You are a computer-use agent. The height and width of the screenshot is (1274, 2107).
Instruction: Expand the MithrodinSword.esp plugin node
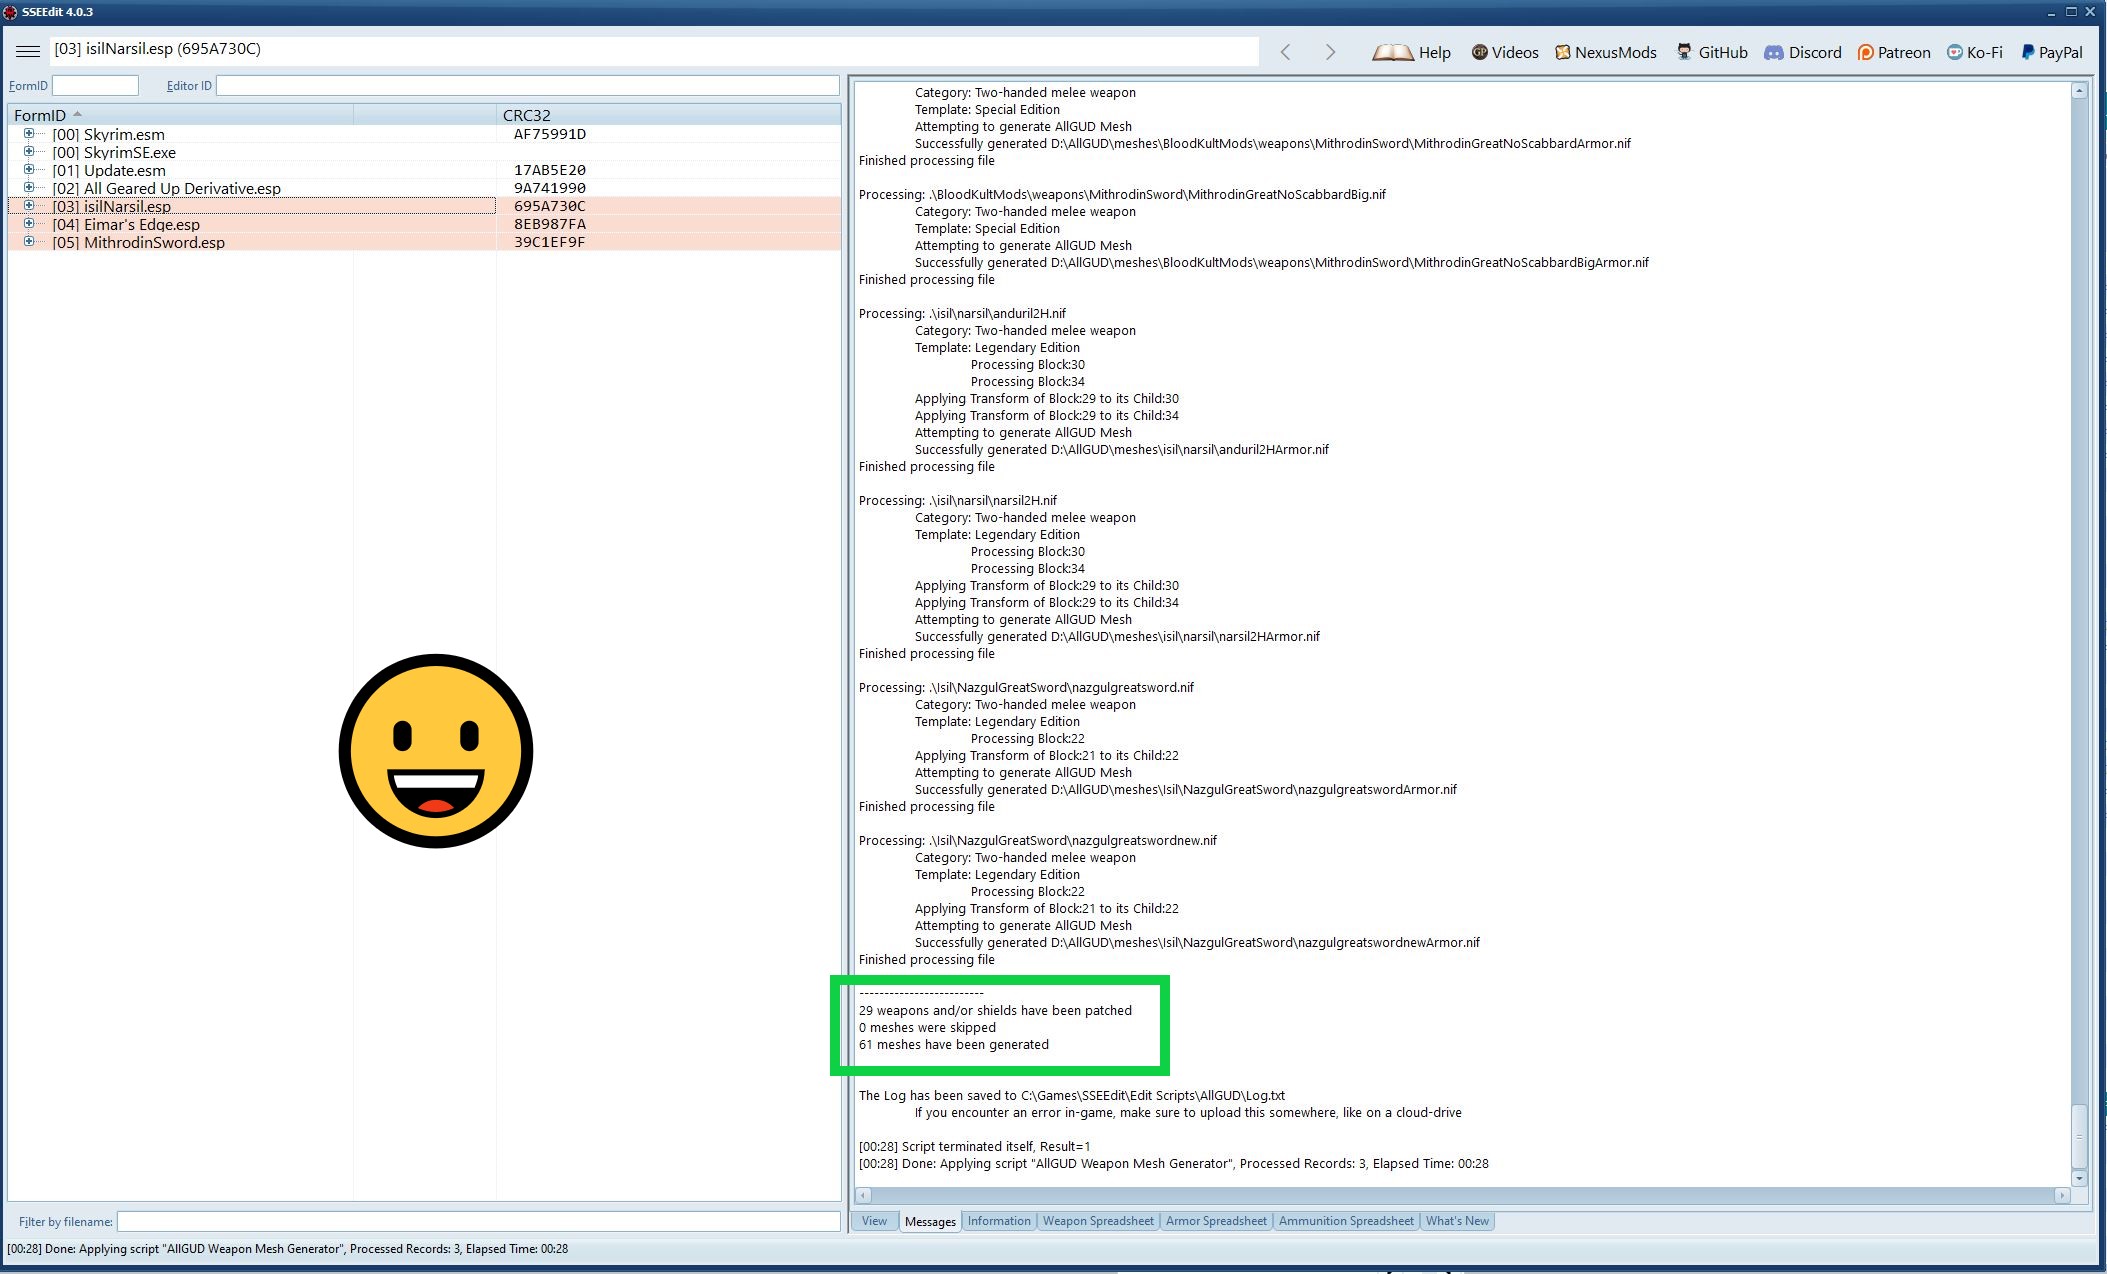[29, 242]
